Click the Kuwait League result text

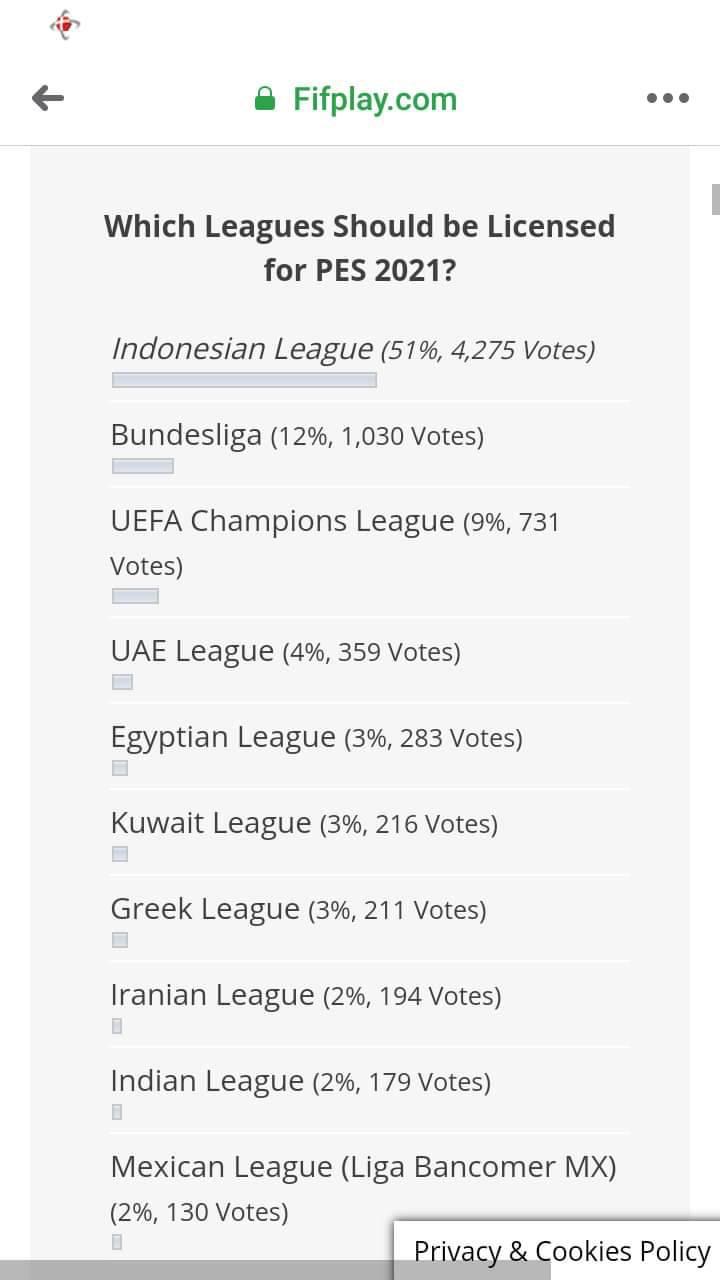pyautogui.click(x=304, y=823)
